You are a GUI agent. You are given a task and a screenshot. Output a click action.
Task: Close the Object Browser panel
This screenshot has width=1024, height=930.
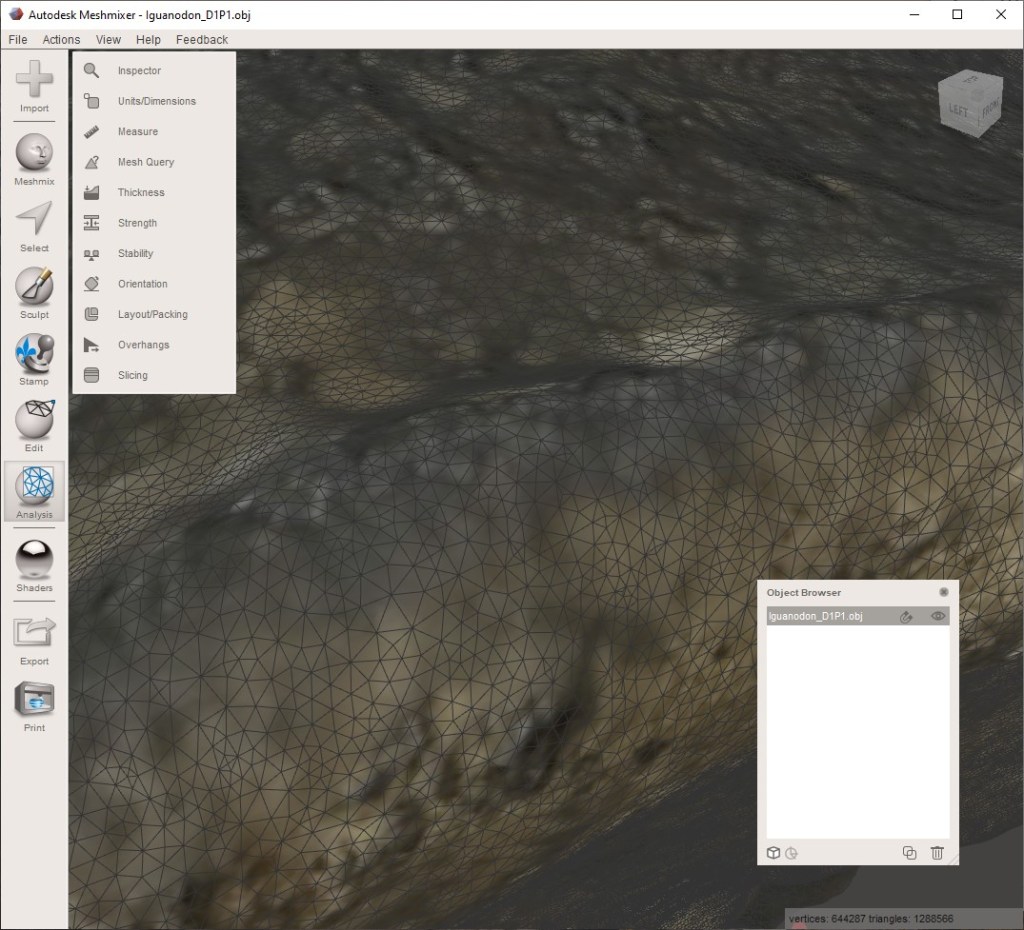(943, 592)
